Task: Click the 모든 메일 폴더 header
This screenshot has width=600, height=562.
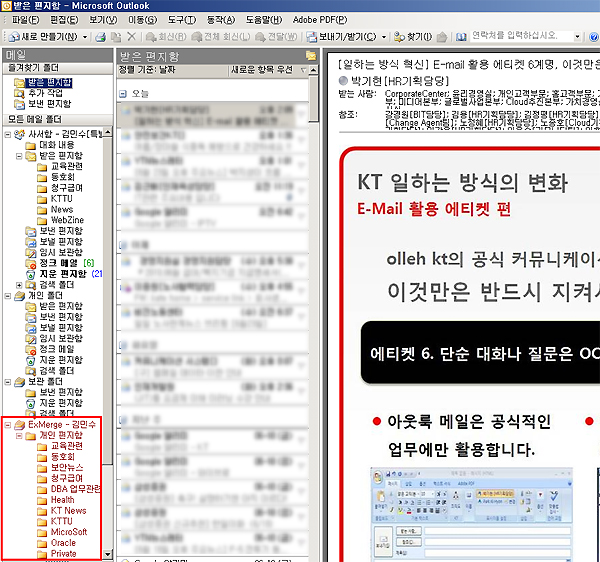Action: (58, 119)
